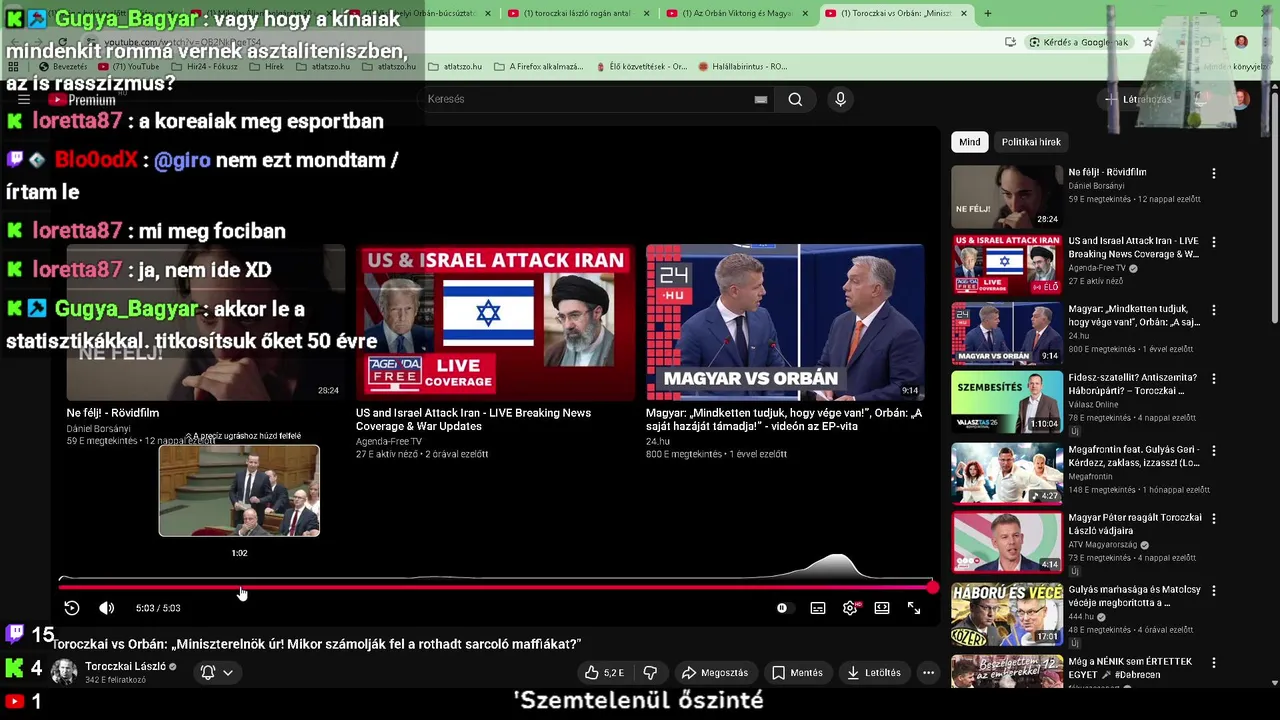Select the Politikai hírek filter chip
The width and height of the screenshot is (1280, 720).
coord(1031,142)
